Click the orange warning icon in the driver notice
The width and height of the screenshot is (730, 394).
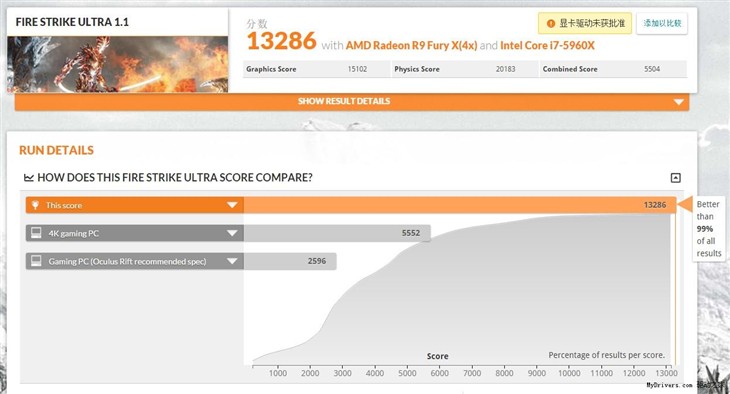550,23
